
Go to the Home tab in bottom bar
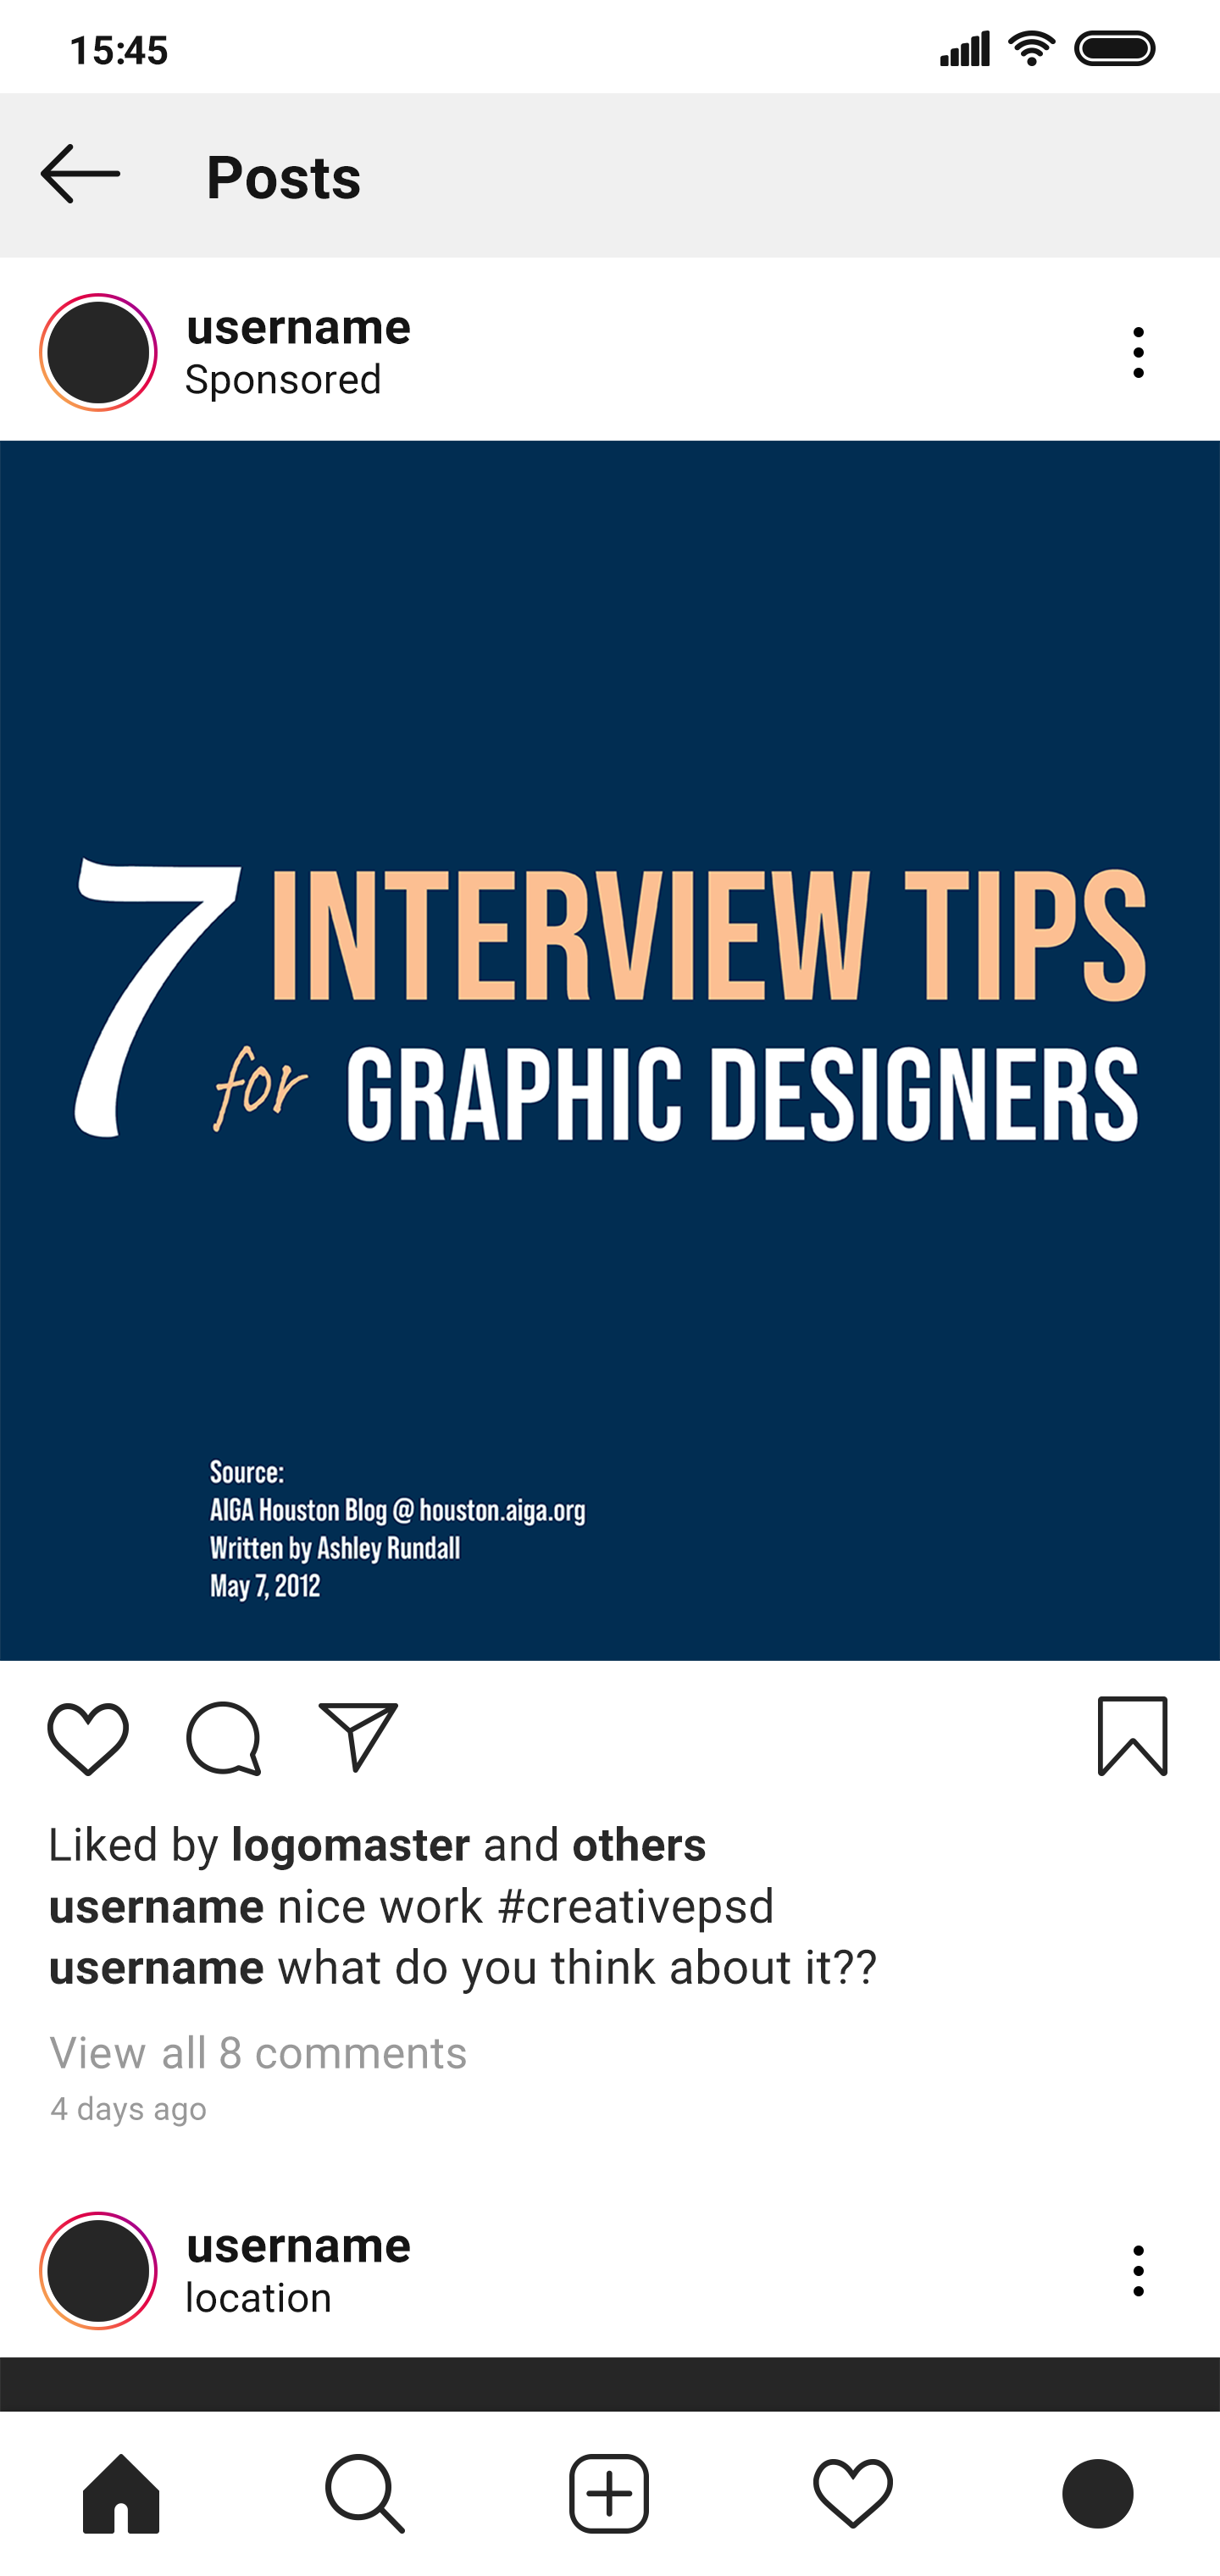click(121, 2493)
